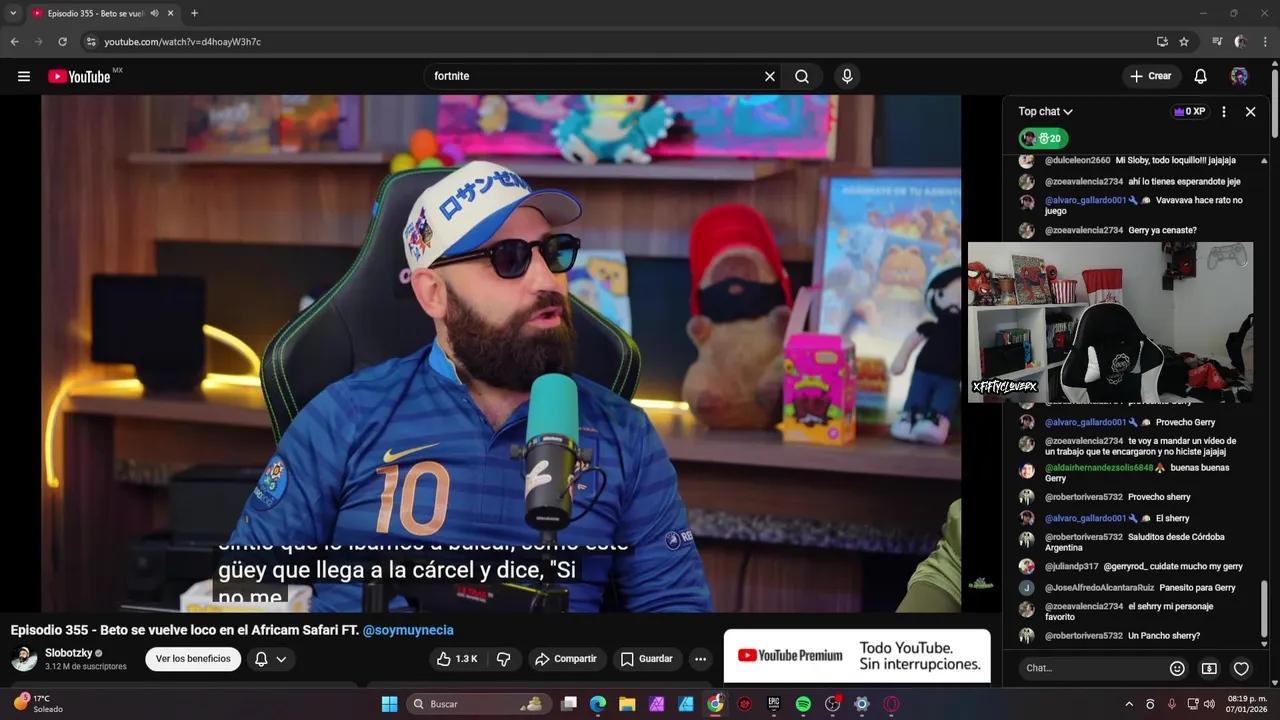This screenshot has width=1280, height=720.
Task: Mute tab via speaker icon on tab
Action: click(x=154, y=13)
